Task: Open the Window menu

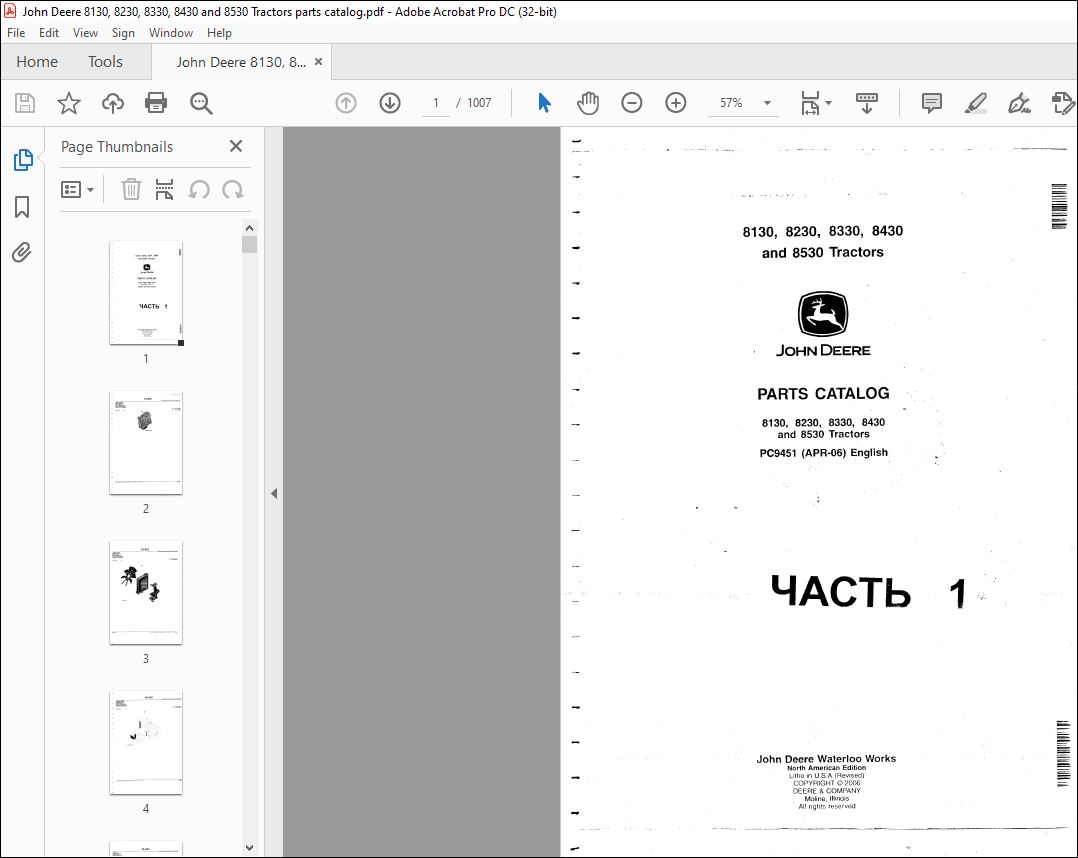Action: (x=170, y=32)
